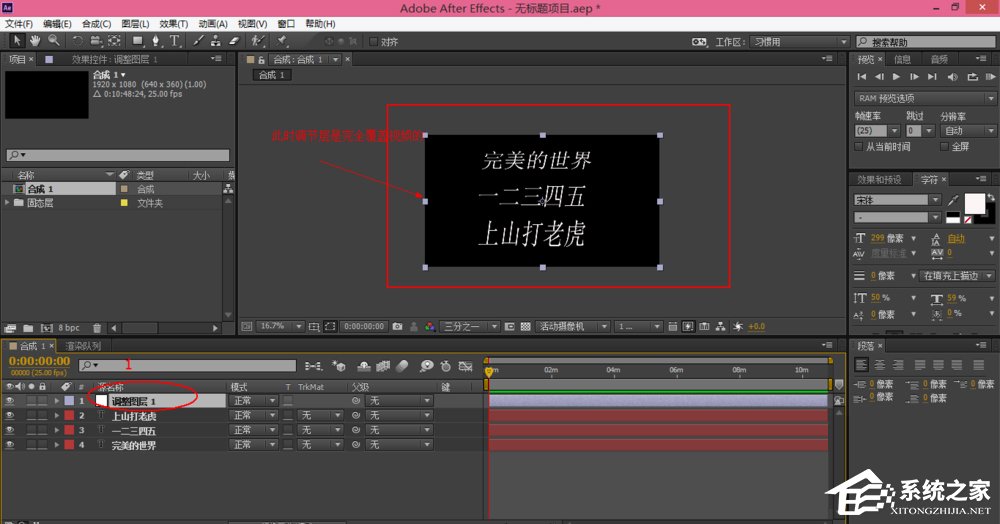Click the eyedropper in character panel

[x=953, y=200]
